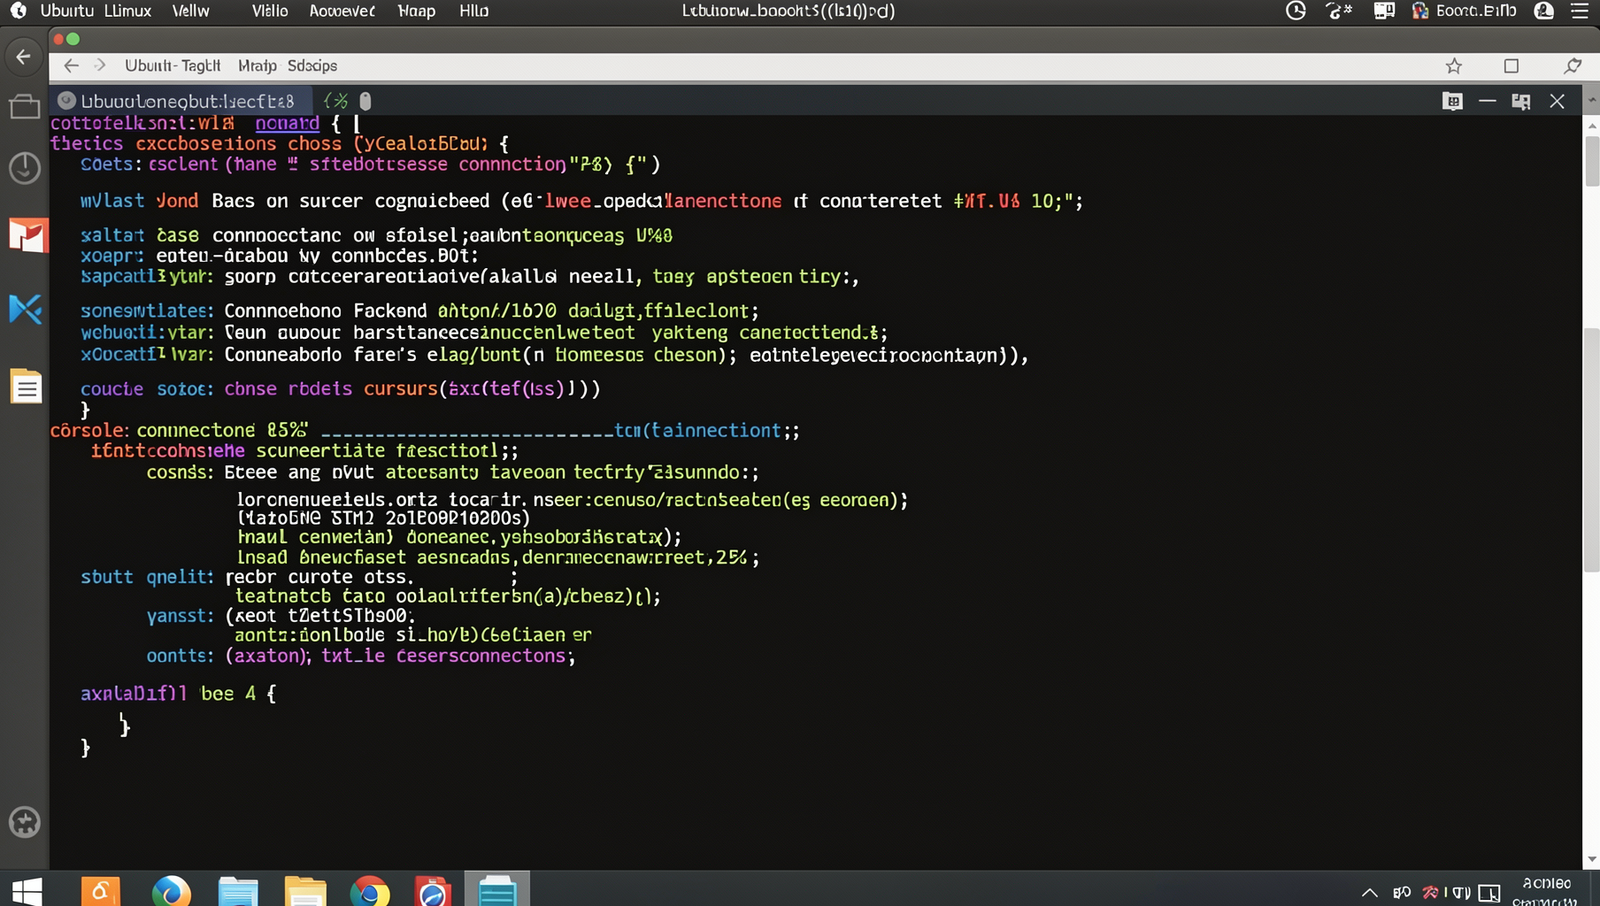Open the display icon in top menu bar
This screenshot has width=1600, height=906.
[x=1384, y=11]
